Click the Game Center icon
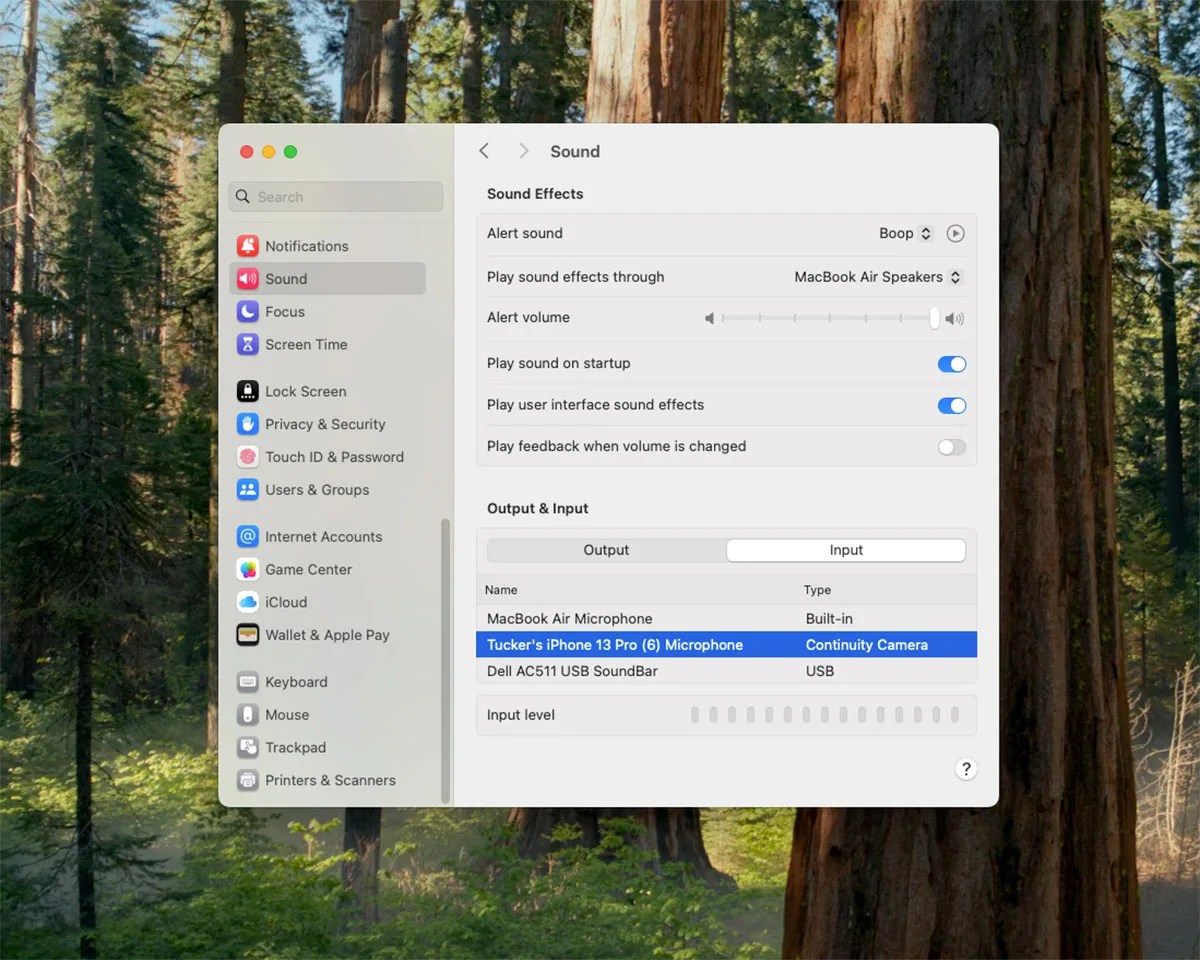Image resolution: width=1200 pixels, height=960 pixels. pos(247,570)
